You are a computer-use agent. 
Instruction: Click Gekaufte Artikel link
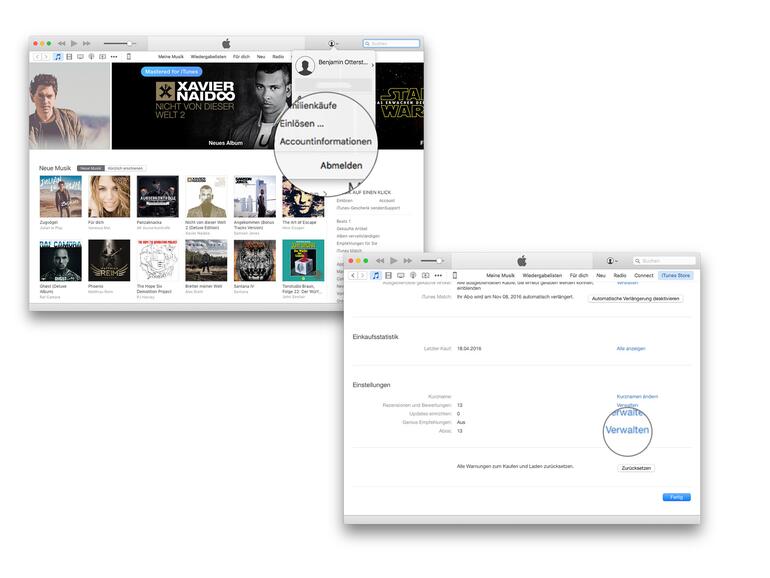[352, 229]
